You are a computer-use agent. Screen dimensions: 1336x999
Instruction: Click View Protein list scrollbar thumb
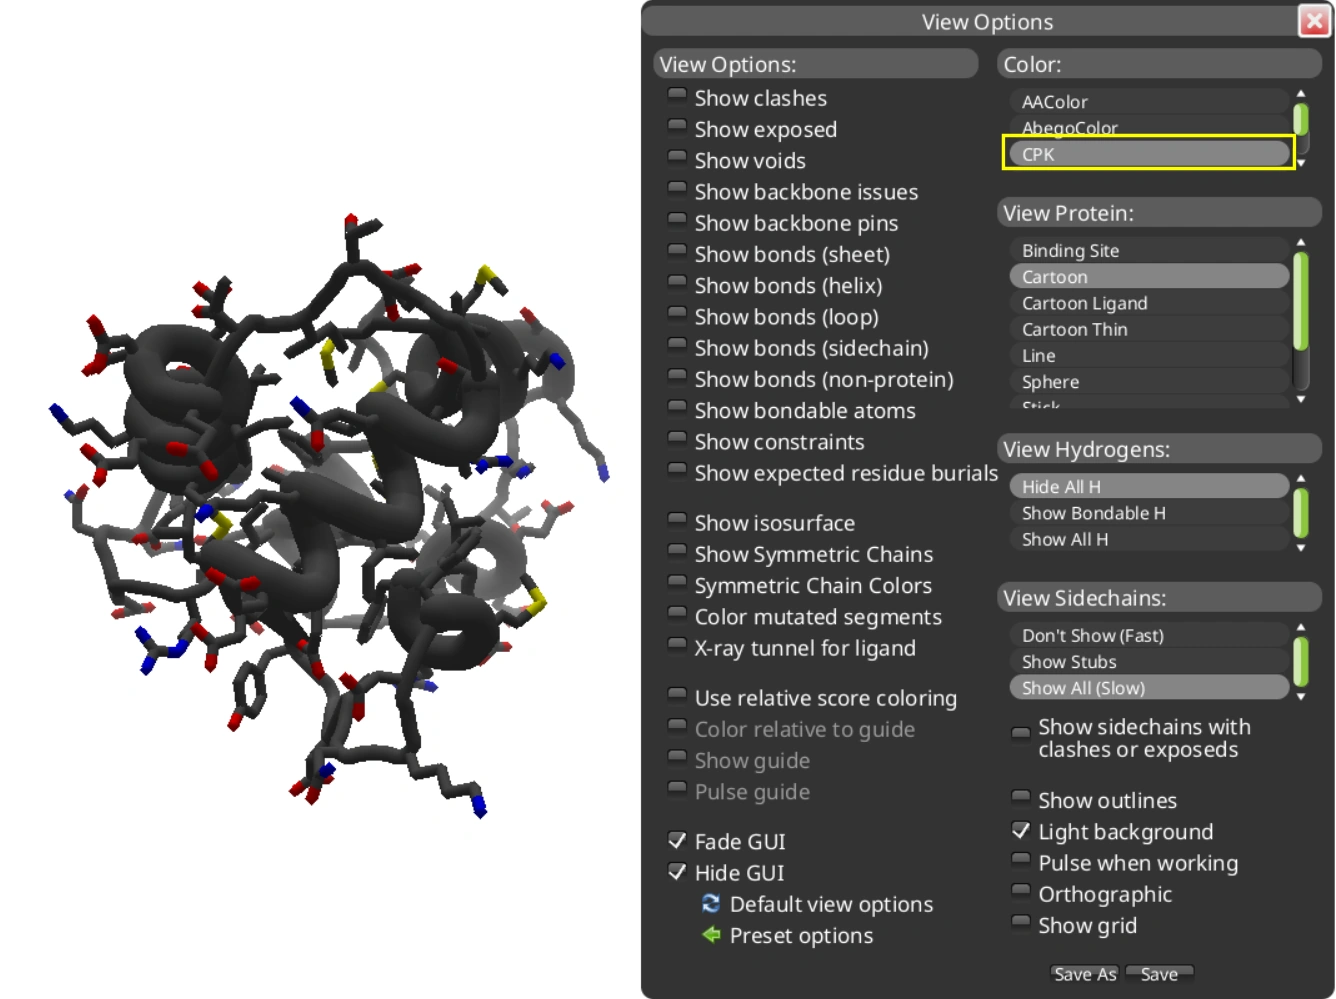coord(1301,301)
